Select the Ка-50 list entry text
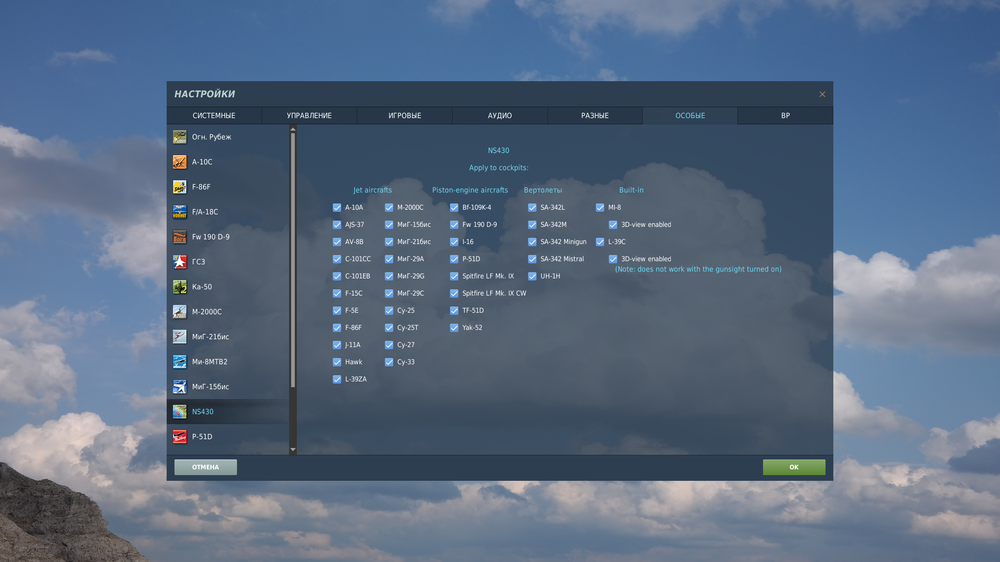 coord(202,287)
